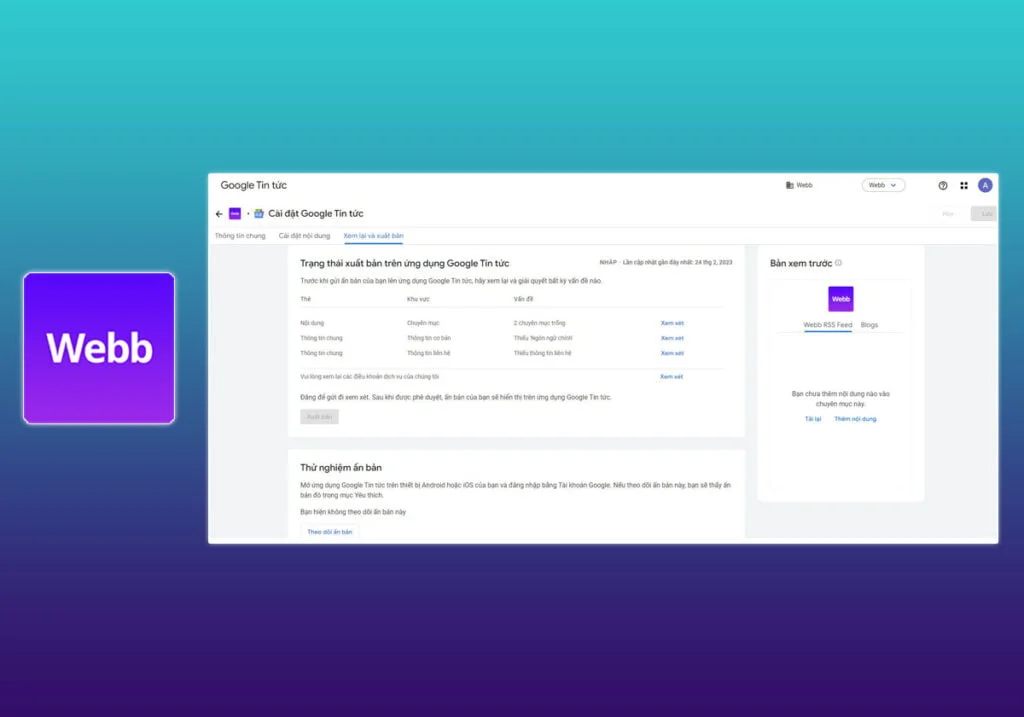Go back using the left arrow icon
Screen dimensions: 1024x717
(219, 214)
